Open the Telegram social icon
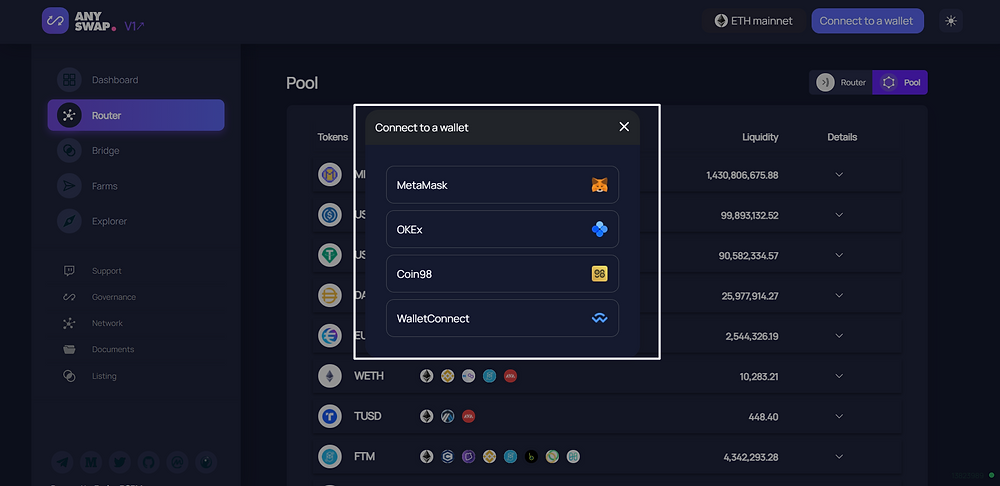1000x486 pixels. pos(62,462)
